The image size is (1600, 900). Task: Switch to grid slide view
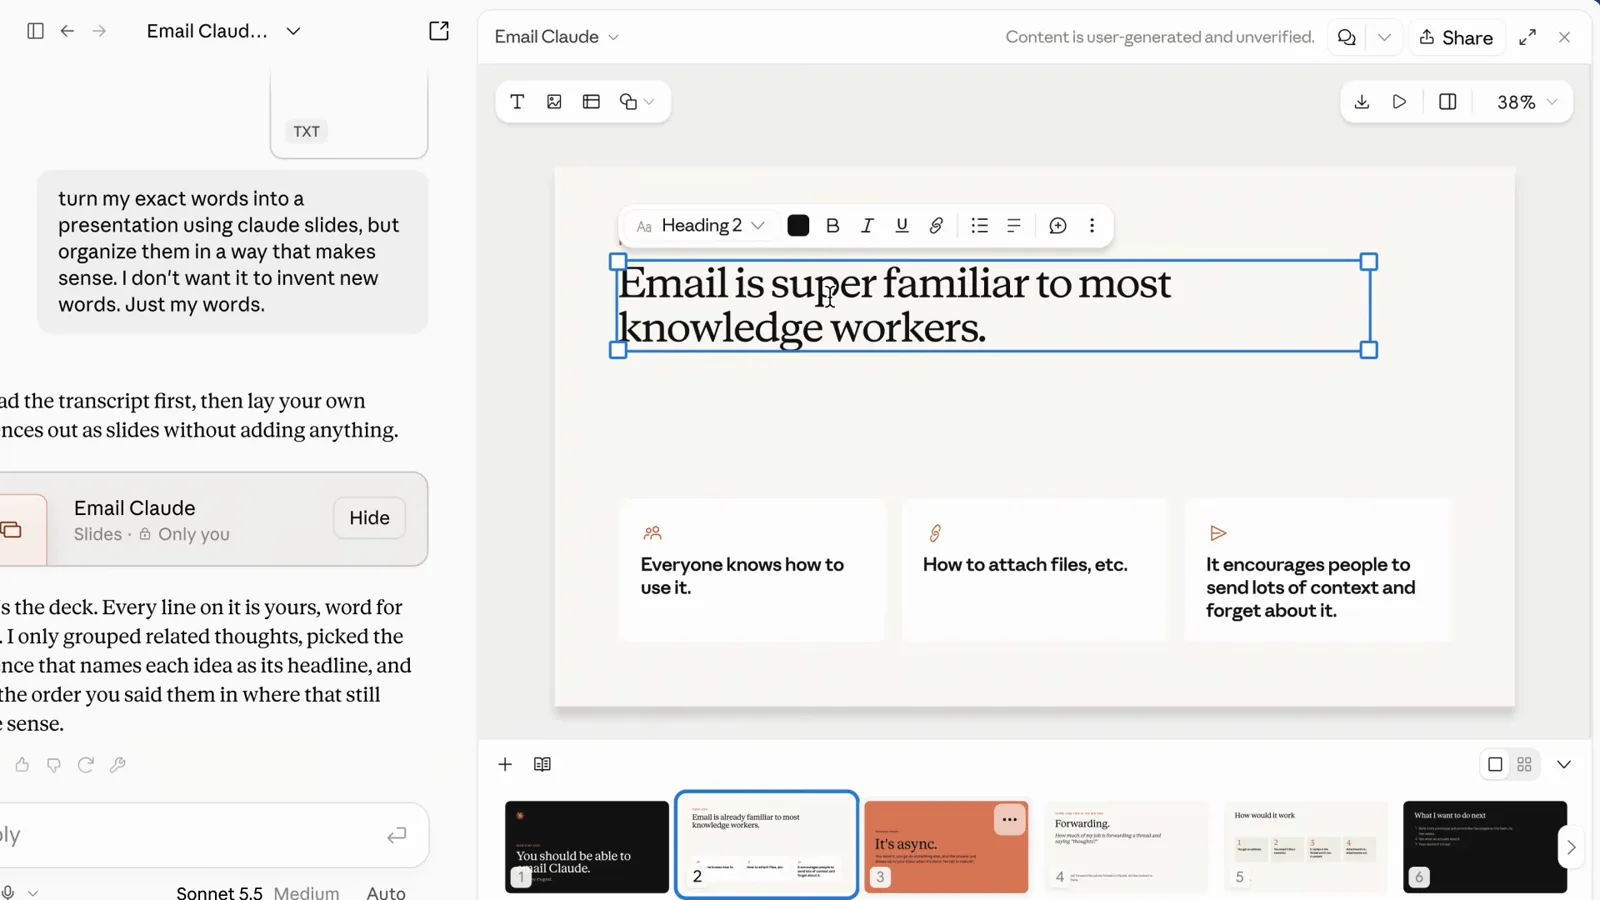[1524, 765]
